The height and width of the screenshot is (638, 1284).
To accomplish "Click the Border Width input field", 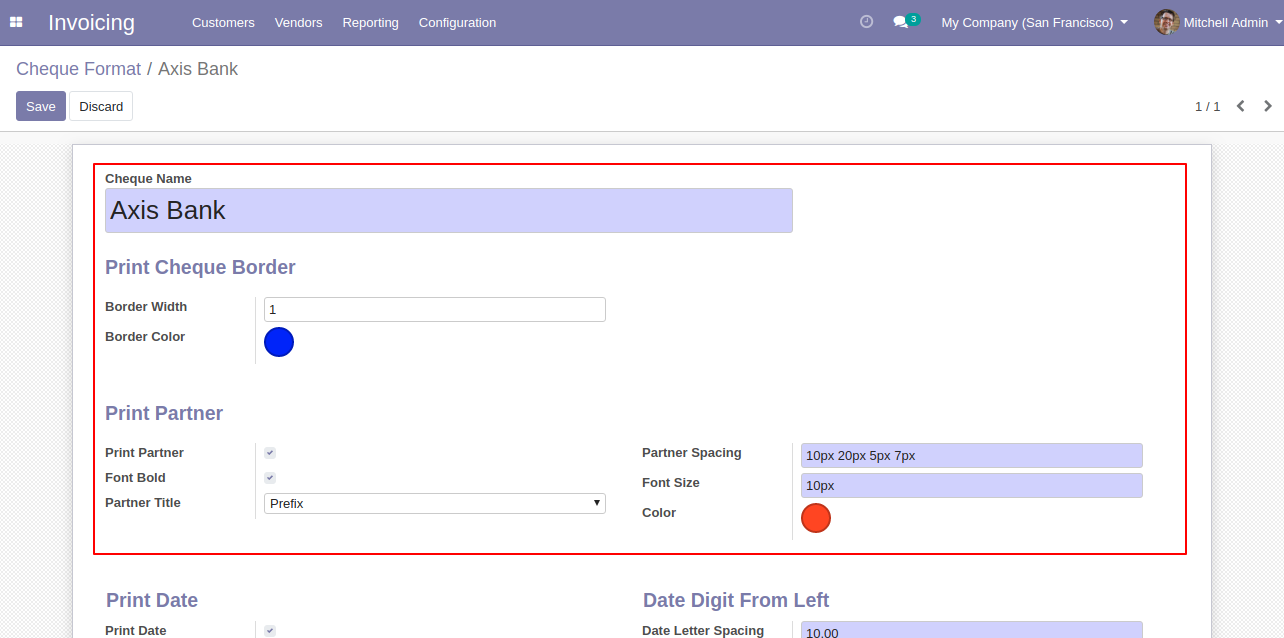I will 435,309.
